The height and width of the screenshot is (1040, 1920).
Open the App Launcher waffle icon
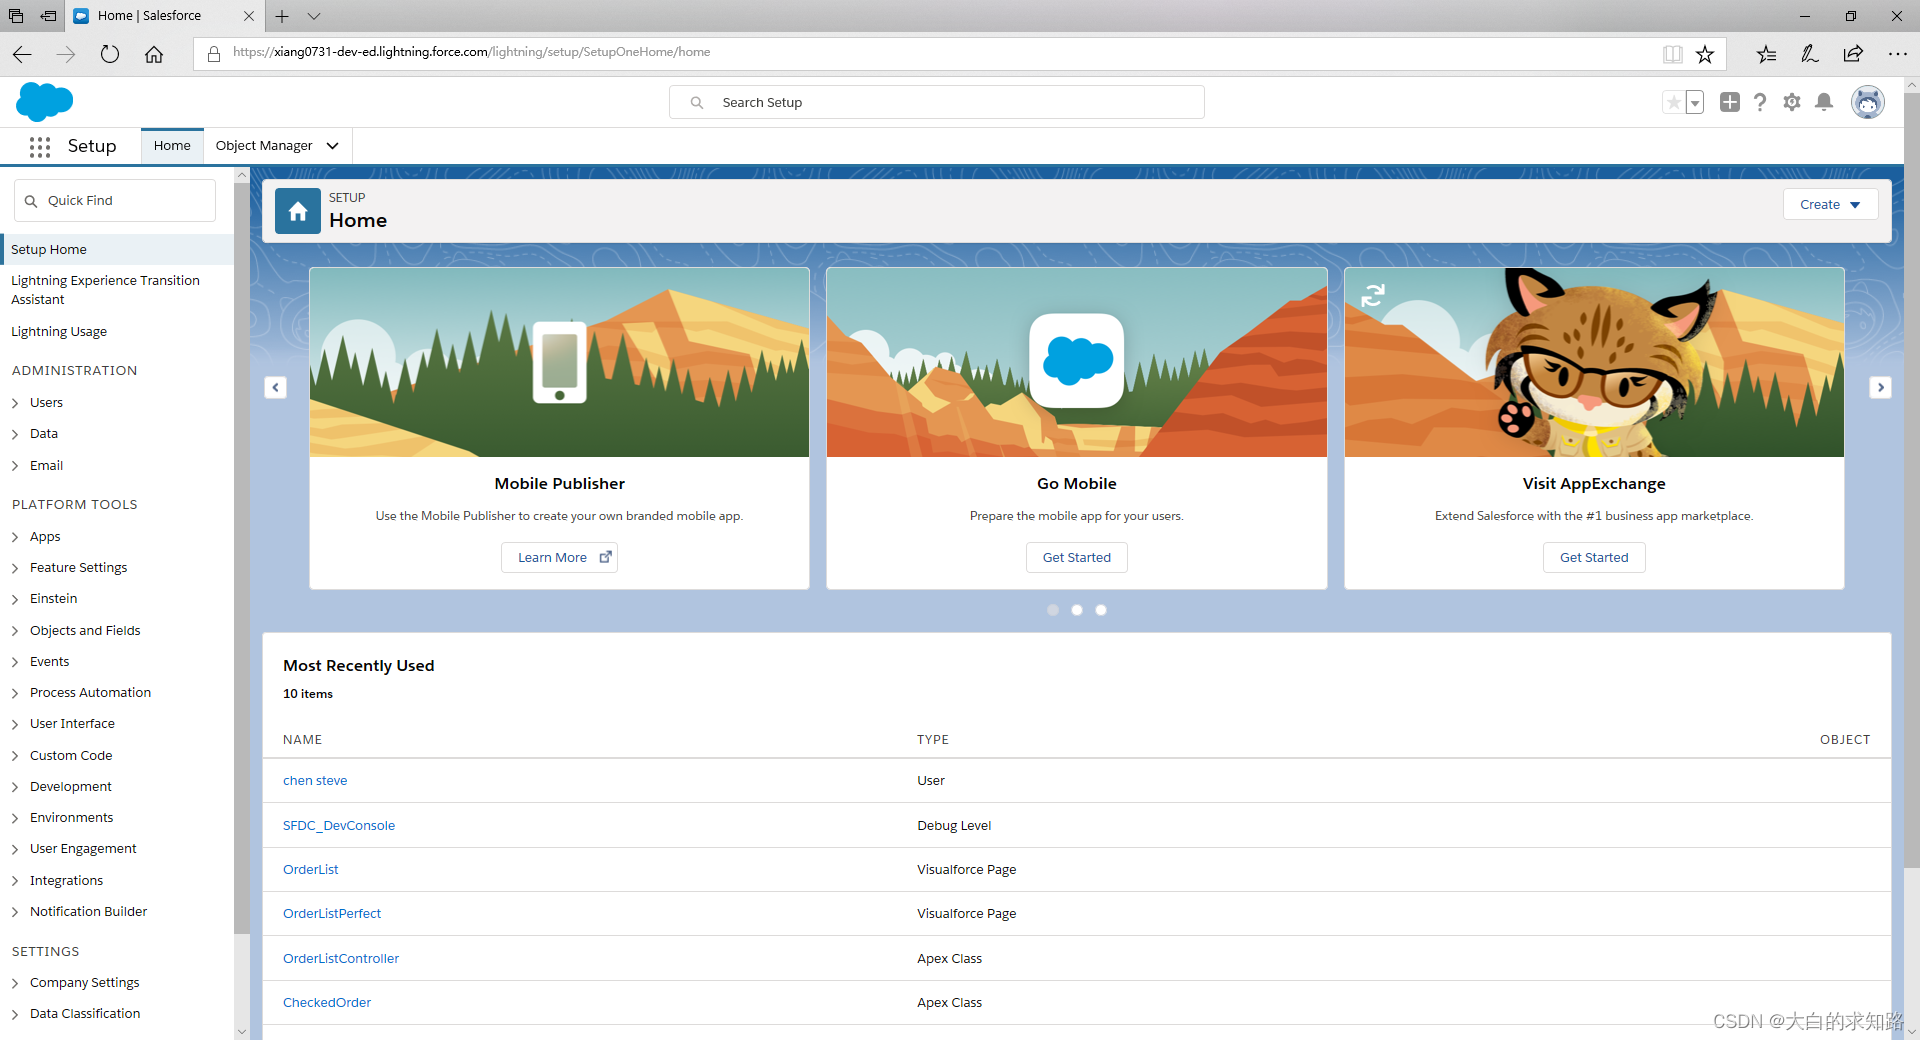click(x=39, y=146)
